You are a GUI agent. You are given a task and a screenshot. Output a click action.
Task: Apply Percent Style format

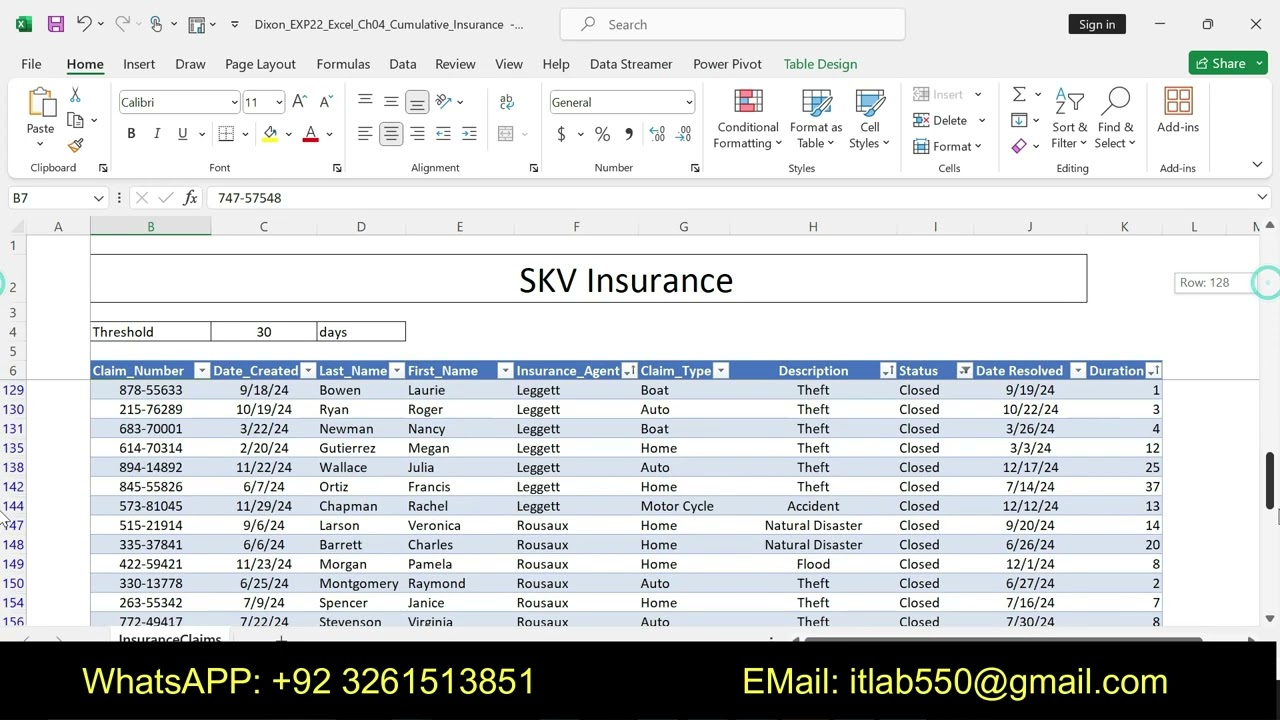point(602,134)
